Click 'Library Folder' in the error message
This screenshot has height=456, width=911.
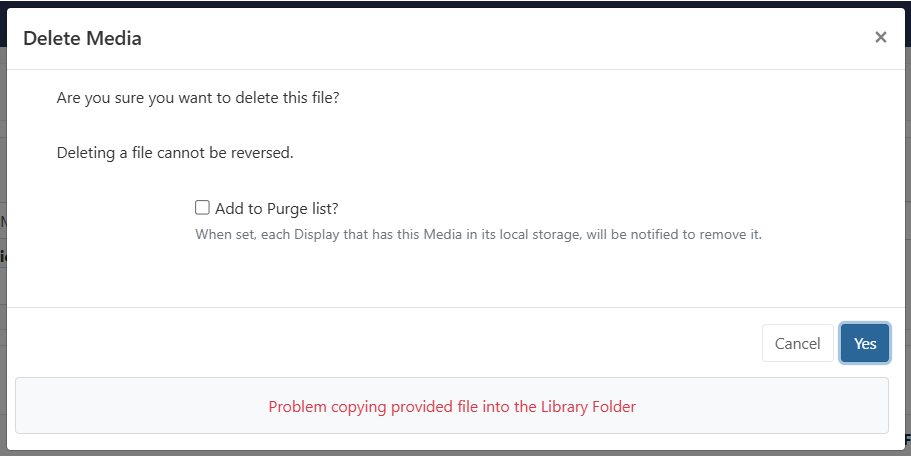(x=590, y=407)
